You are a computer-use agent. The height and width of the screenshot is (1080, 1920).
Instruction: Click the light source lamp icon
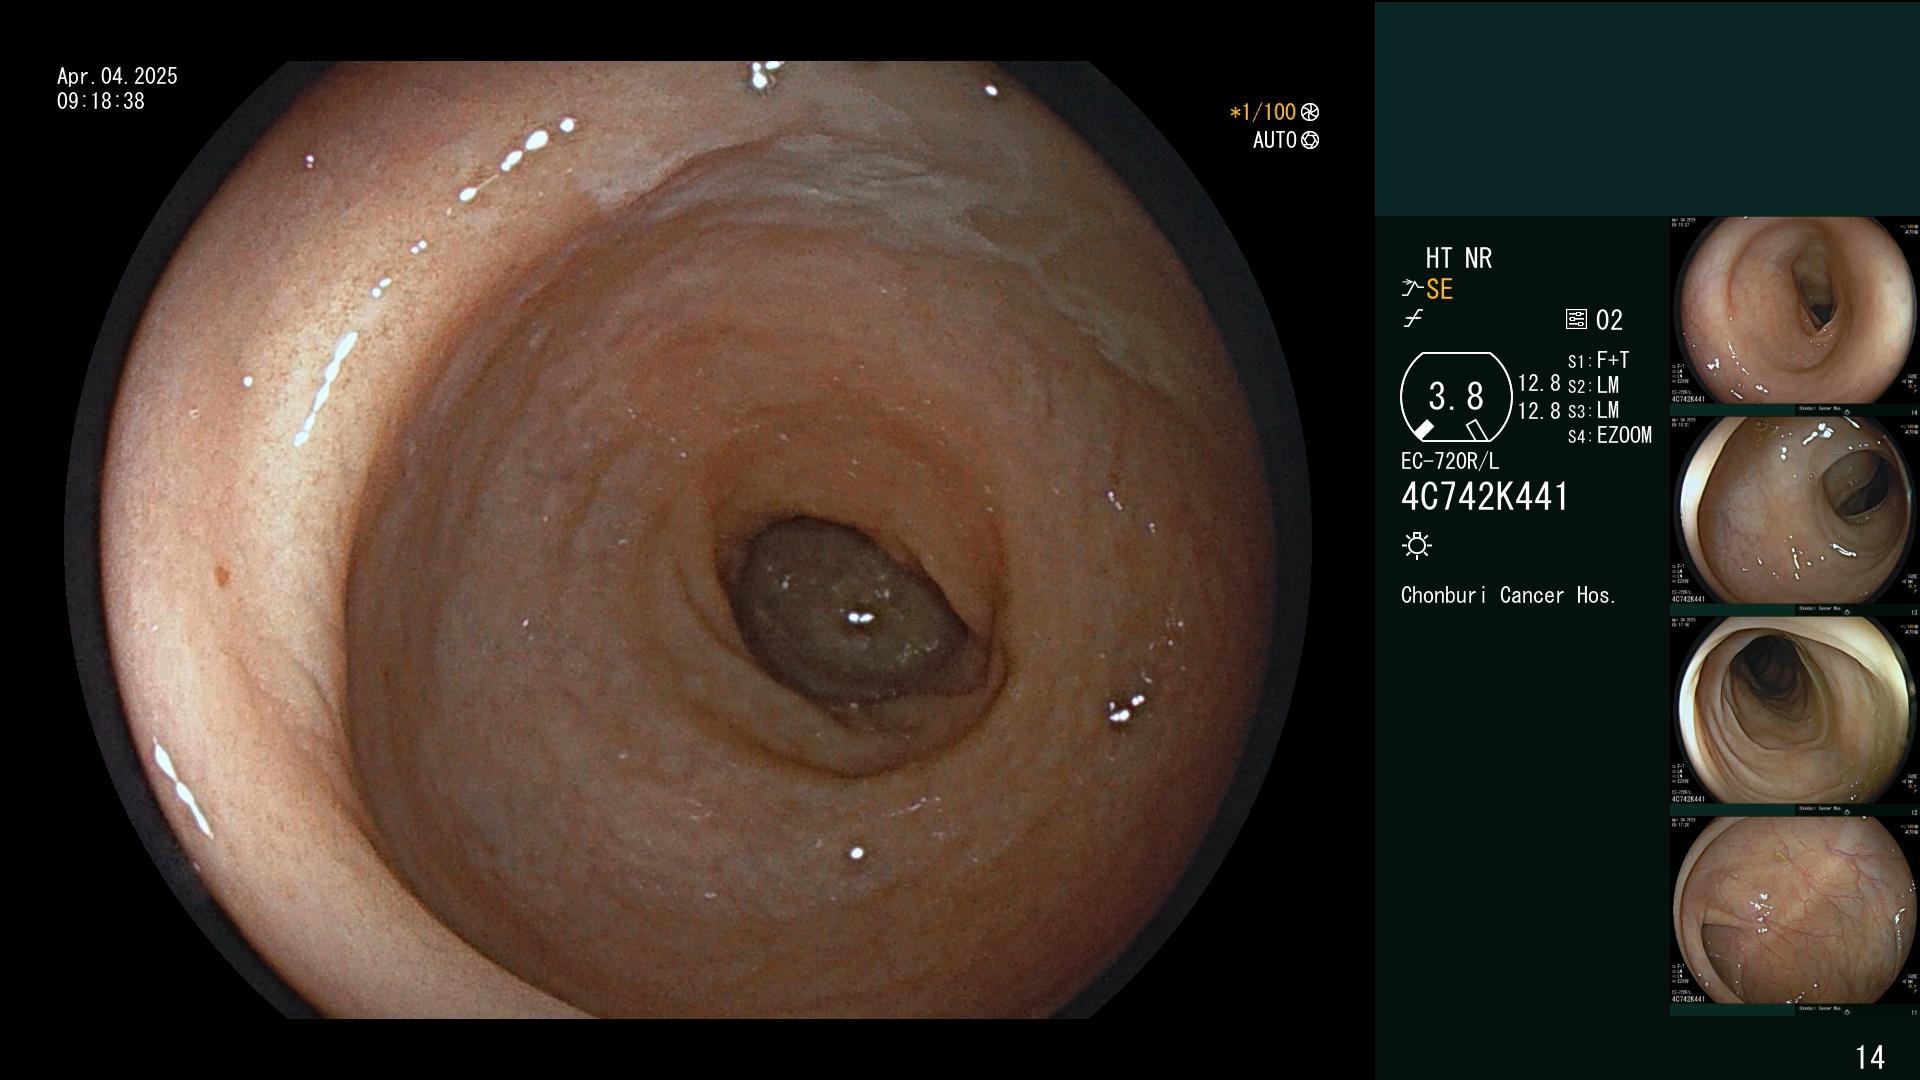click(x=1417, y=545)
